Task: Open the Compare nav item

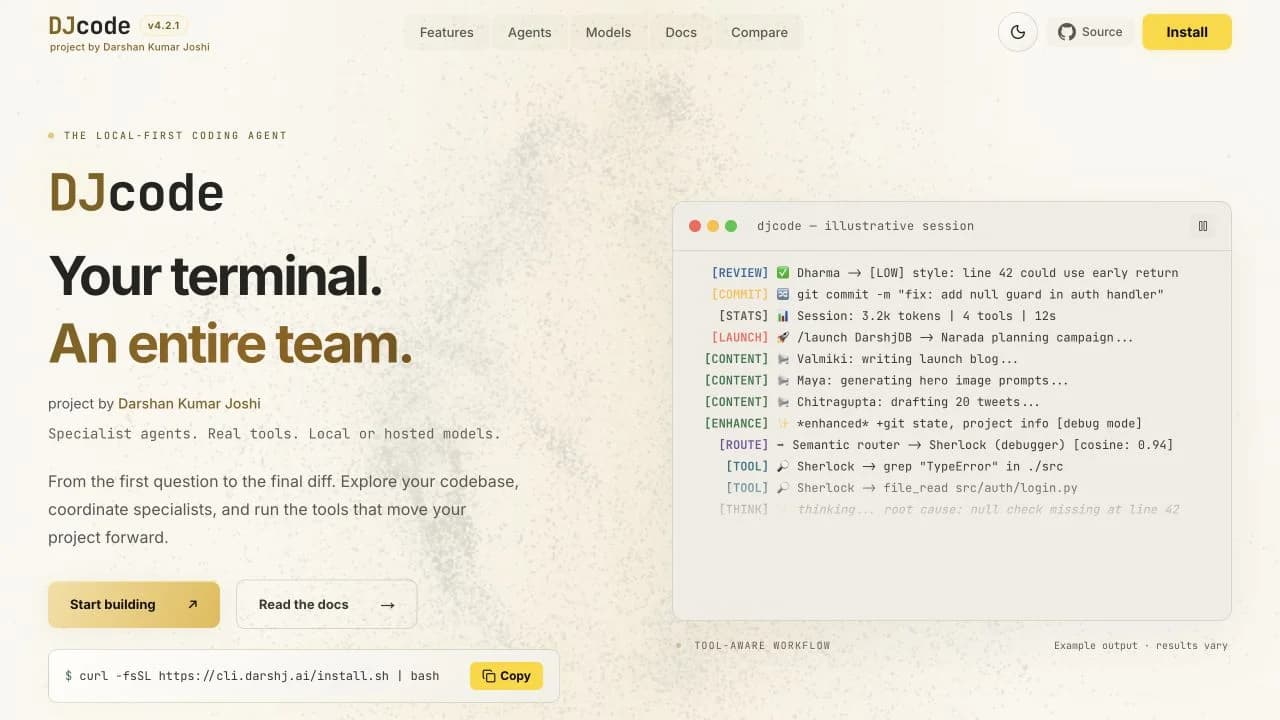Action: [759, 32]
